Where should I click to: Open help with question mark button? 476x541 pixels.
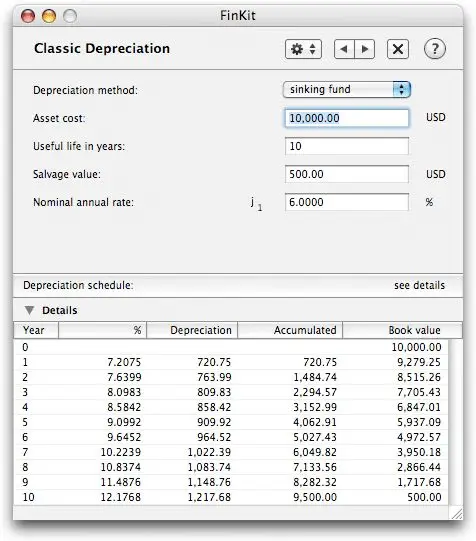tap(435, 49)
